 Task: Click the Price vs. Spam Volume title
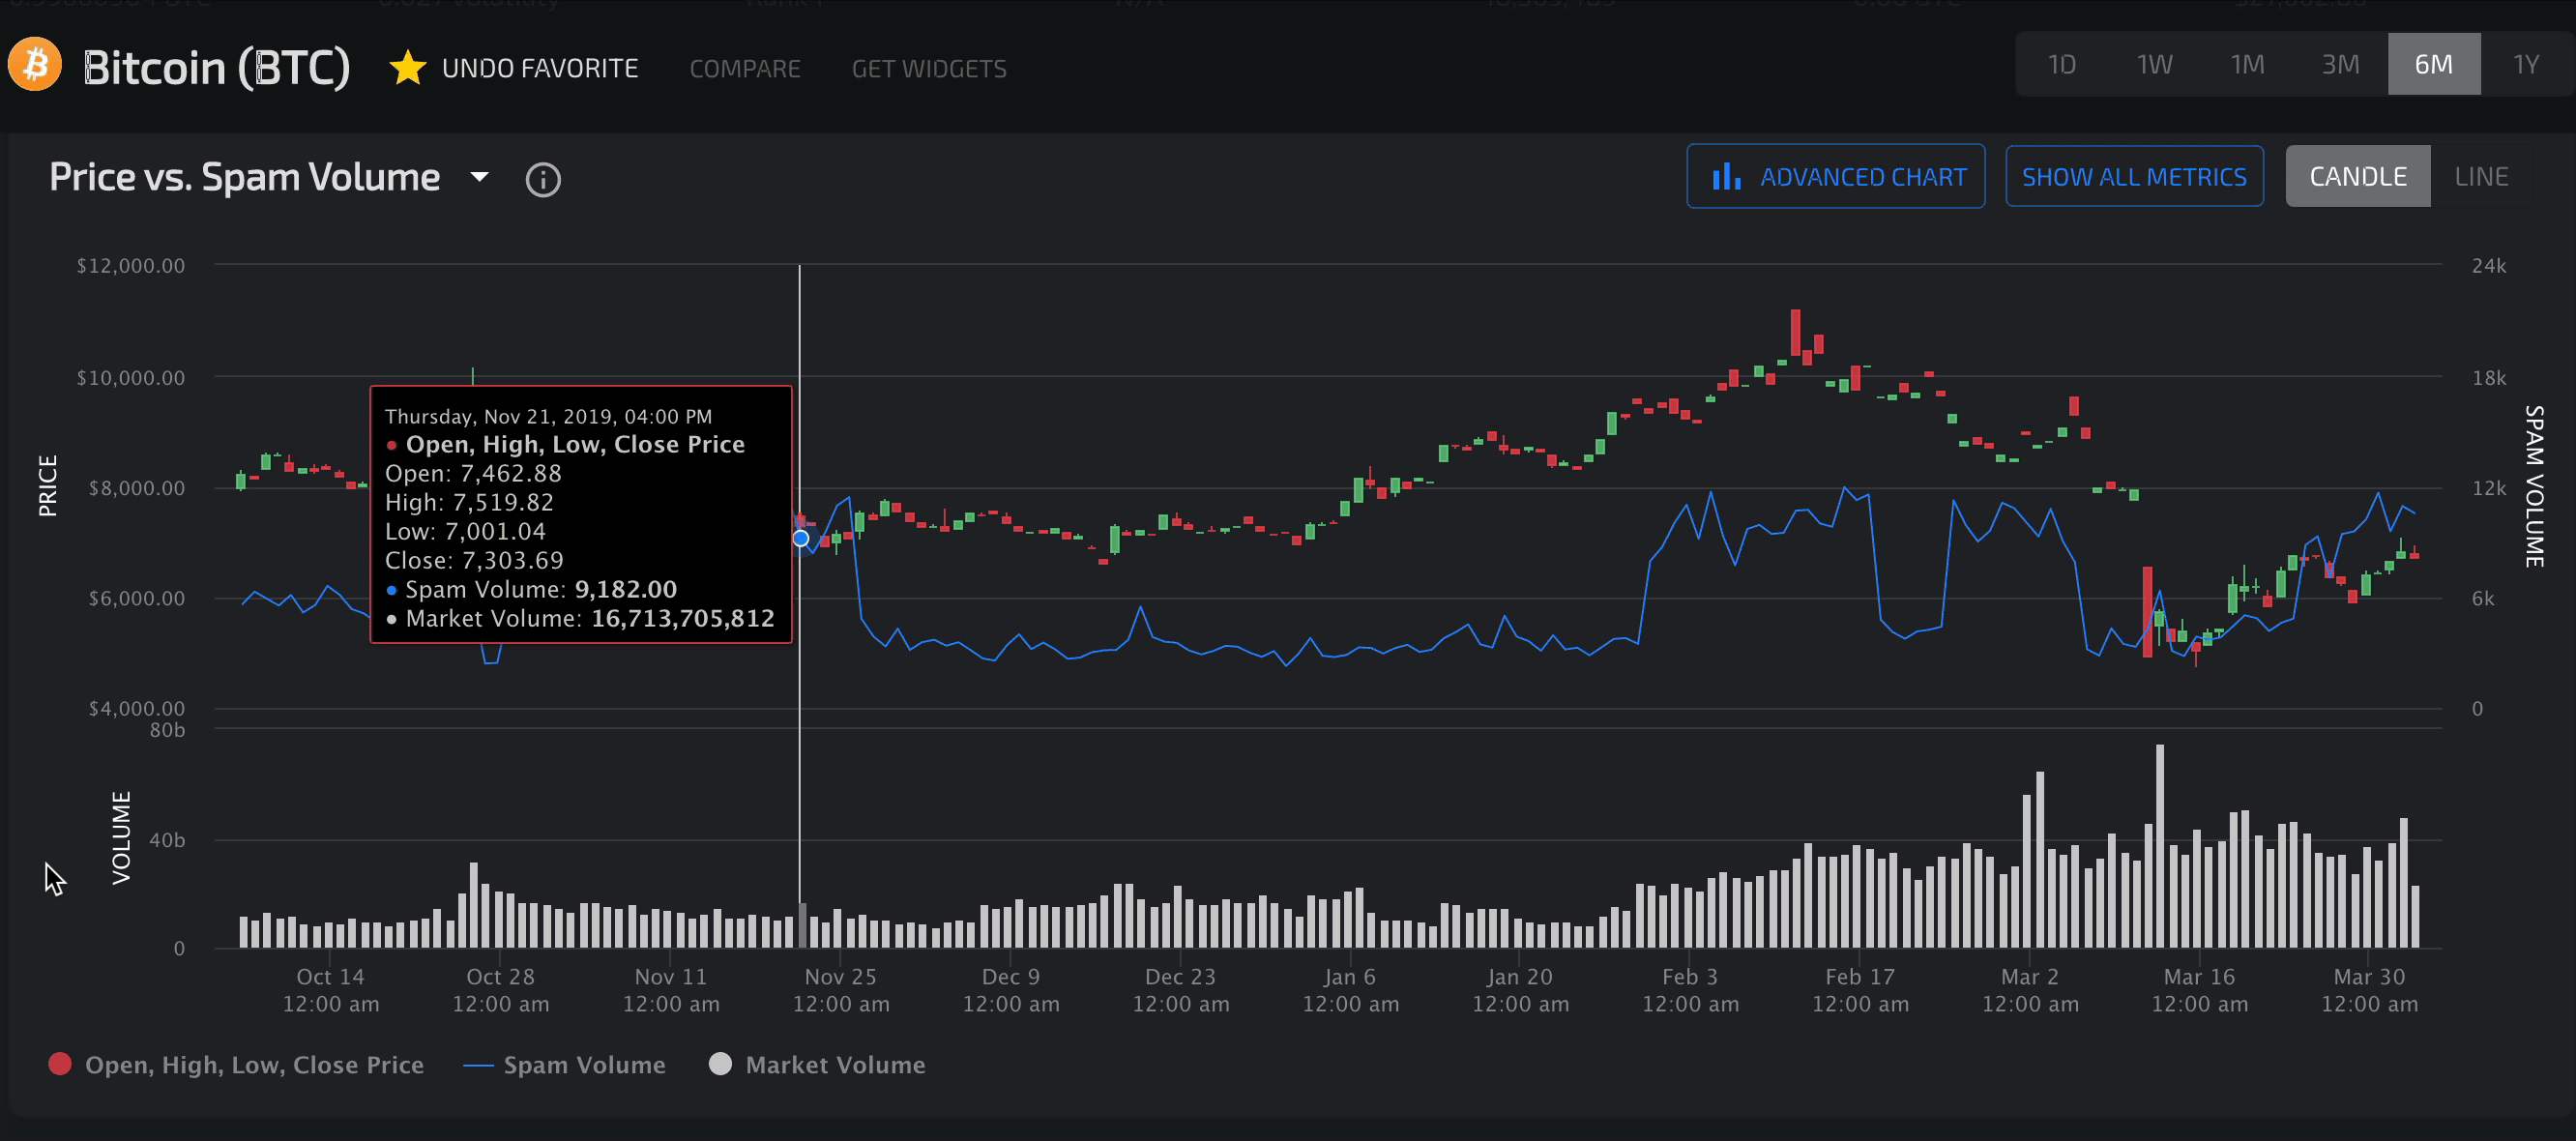(x=245, y=177)
